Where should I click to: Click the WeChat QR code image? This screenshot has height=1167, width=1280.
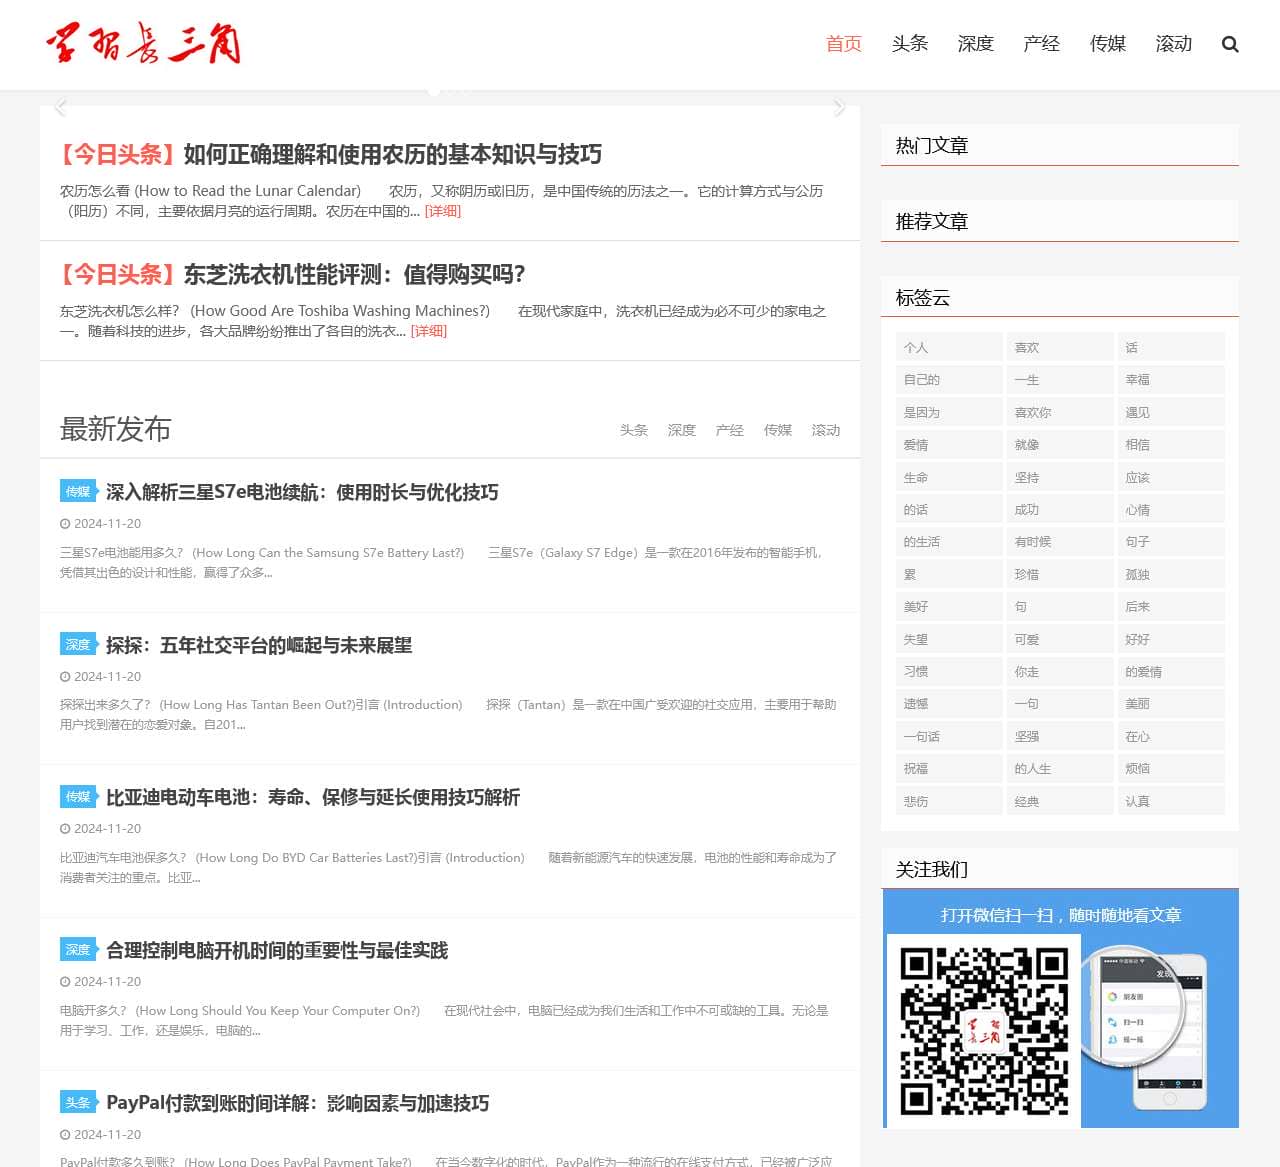(984, 1031)
